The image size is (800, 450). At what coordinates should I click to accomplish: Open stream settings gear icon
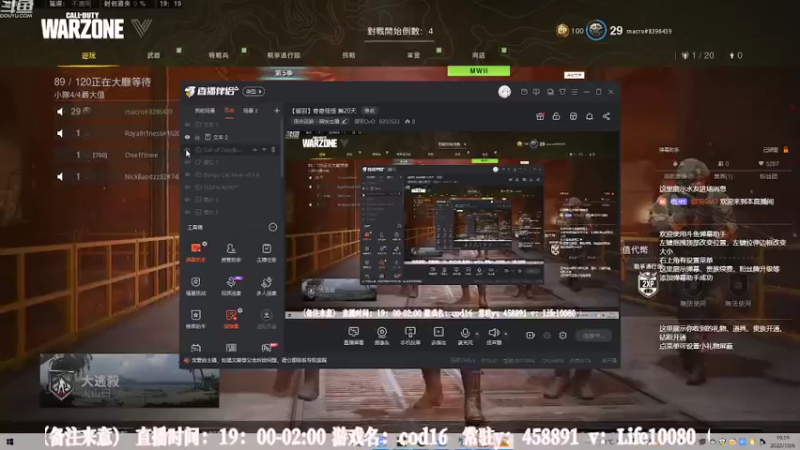pos(563,335)
